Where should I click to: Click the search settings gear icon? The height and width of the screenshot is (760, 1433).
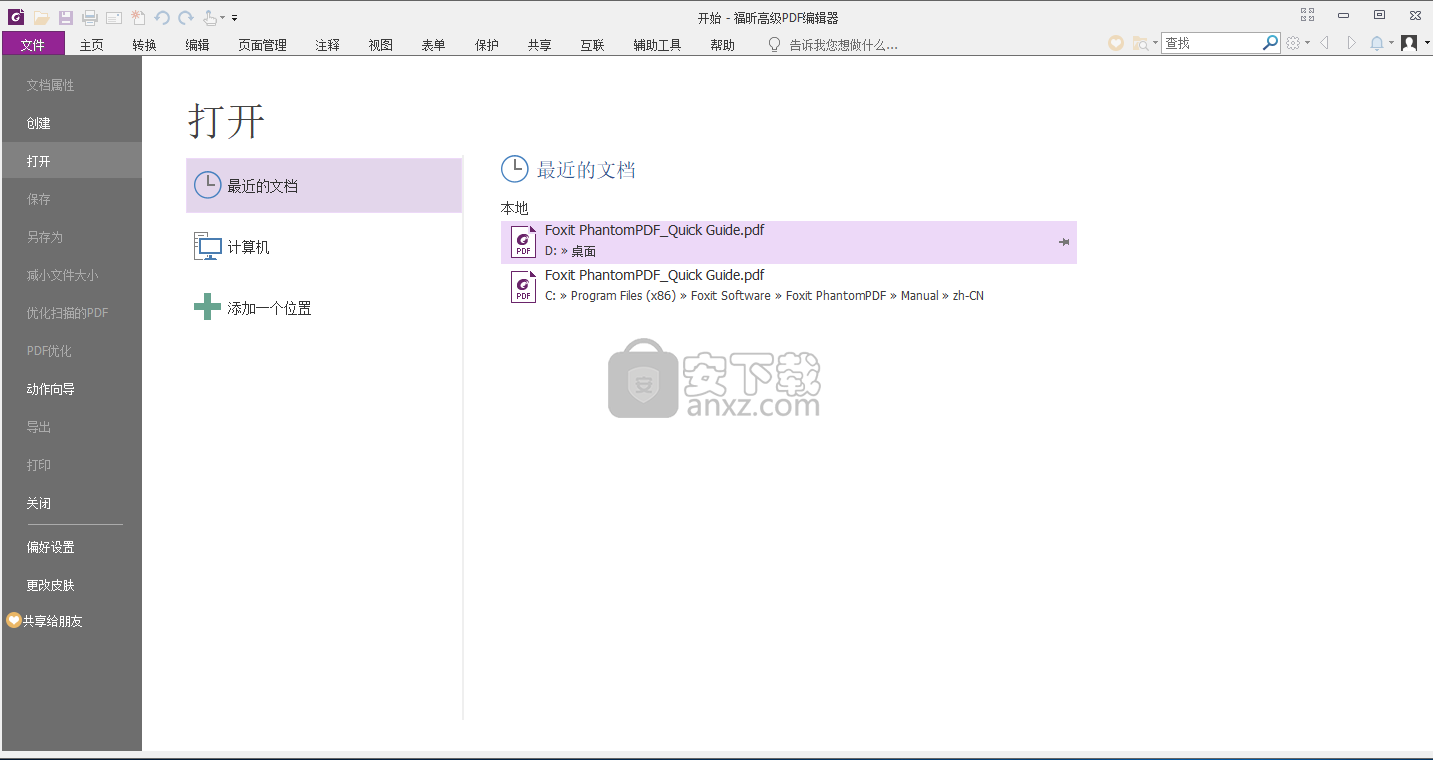(1293, 43)
